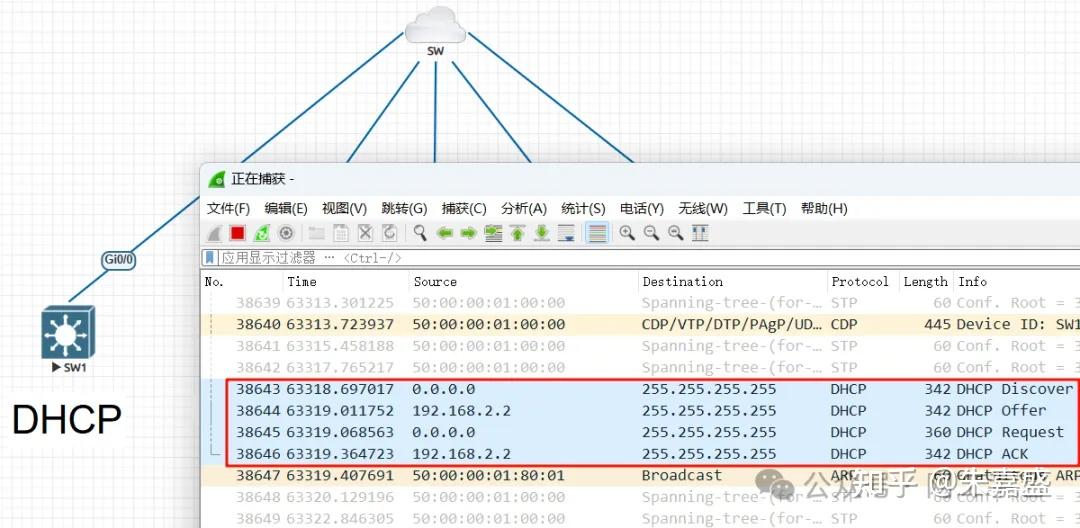Click the go to specified packet icon
The width and height of the screenshot is (1080, 528).
tap(493, 233)
